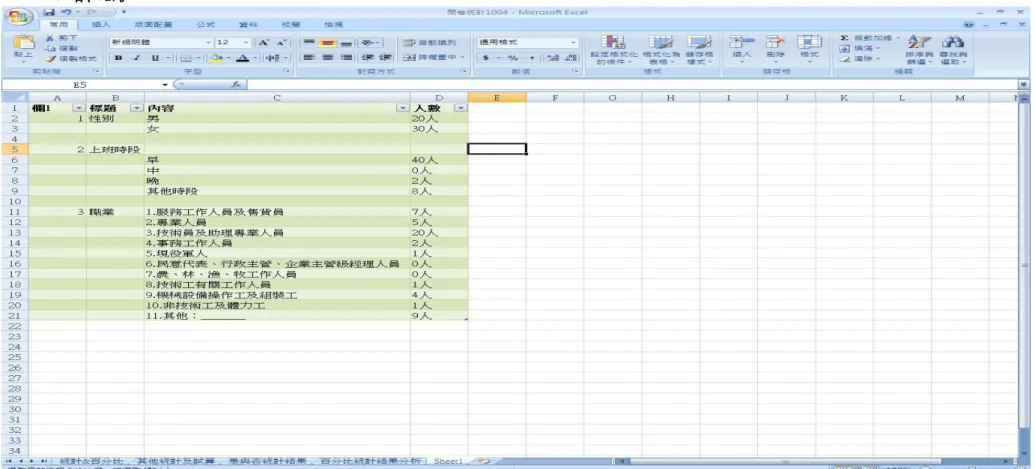Switch to 資料 ribbon tab

click(248, 24)
